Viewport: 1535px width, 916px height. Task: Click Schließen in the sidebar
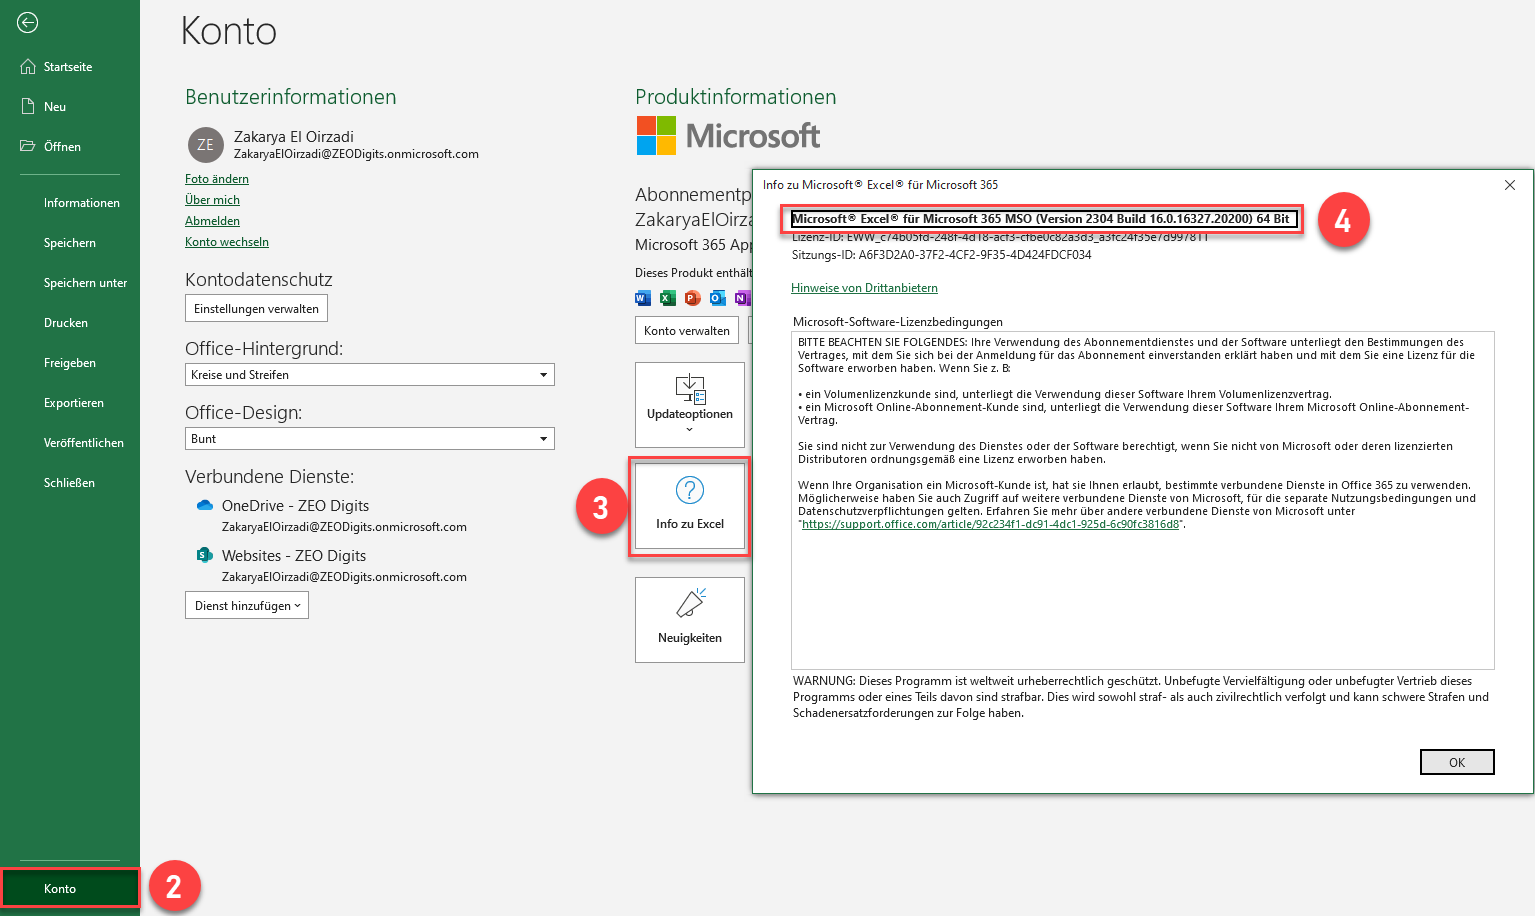click(x=70, y=483)
